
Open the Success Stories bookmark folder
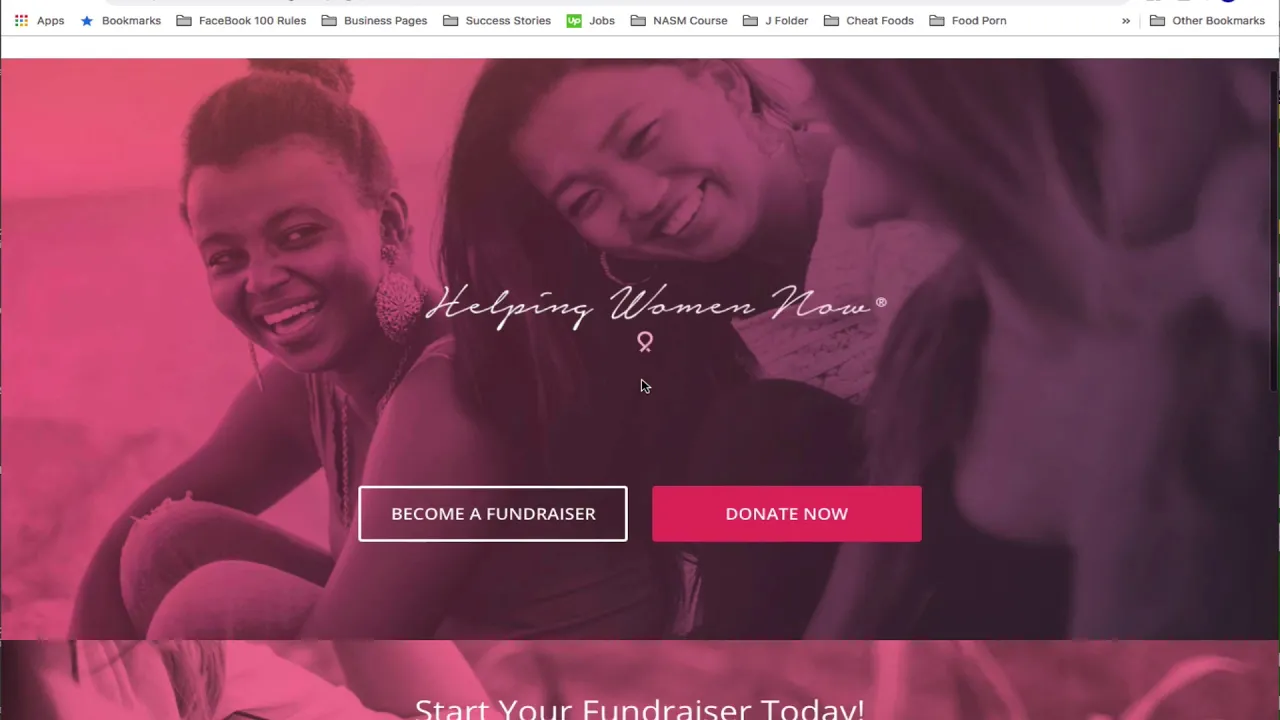[x=497, y=20]
